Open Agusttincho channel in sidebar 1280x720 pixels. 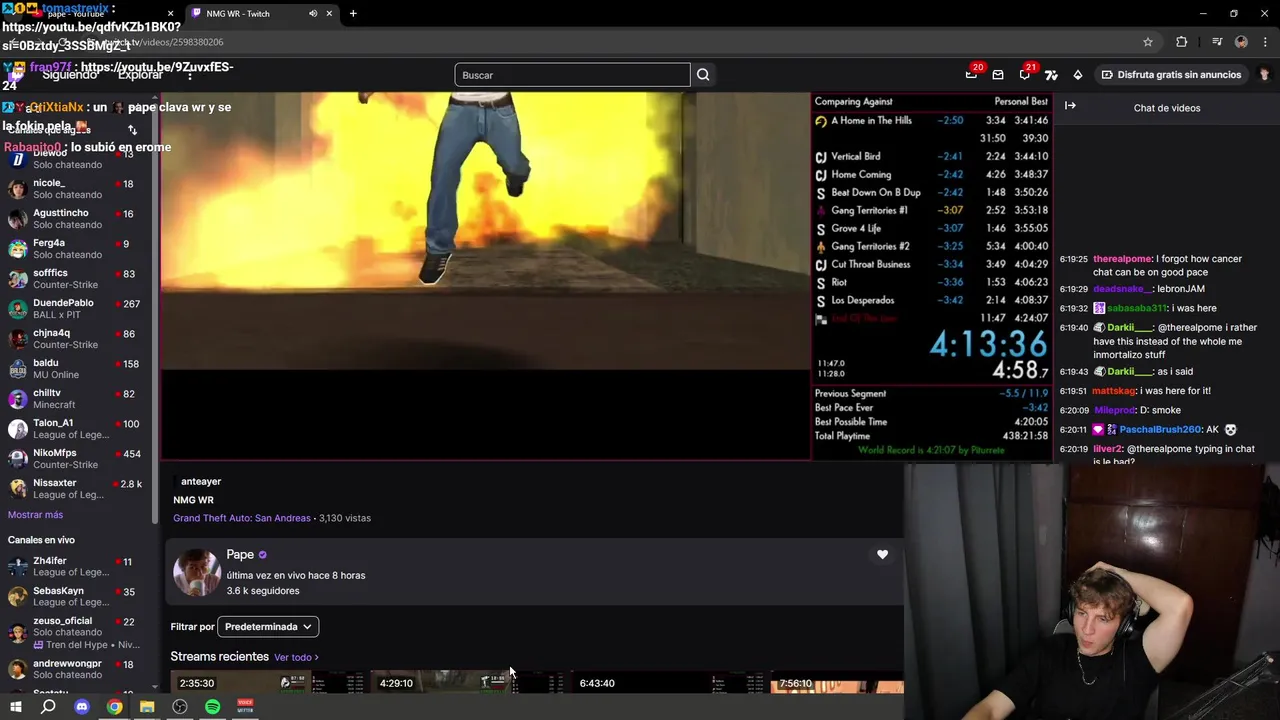click(78, 219)
